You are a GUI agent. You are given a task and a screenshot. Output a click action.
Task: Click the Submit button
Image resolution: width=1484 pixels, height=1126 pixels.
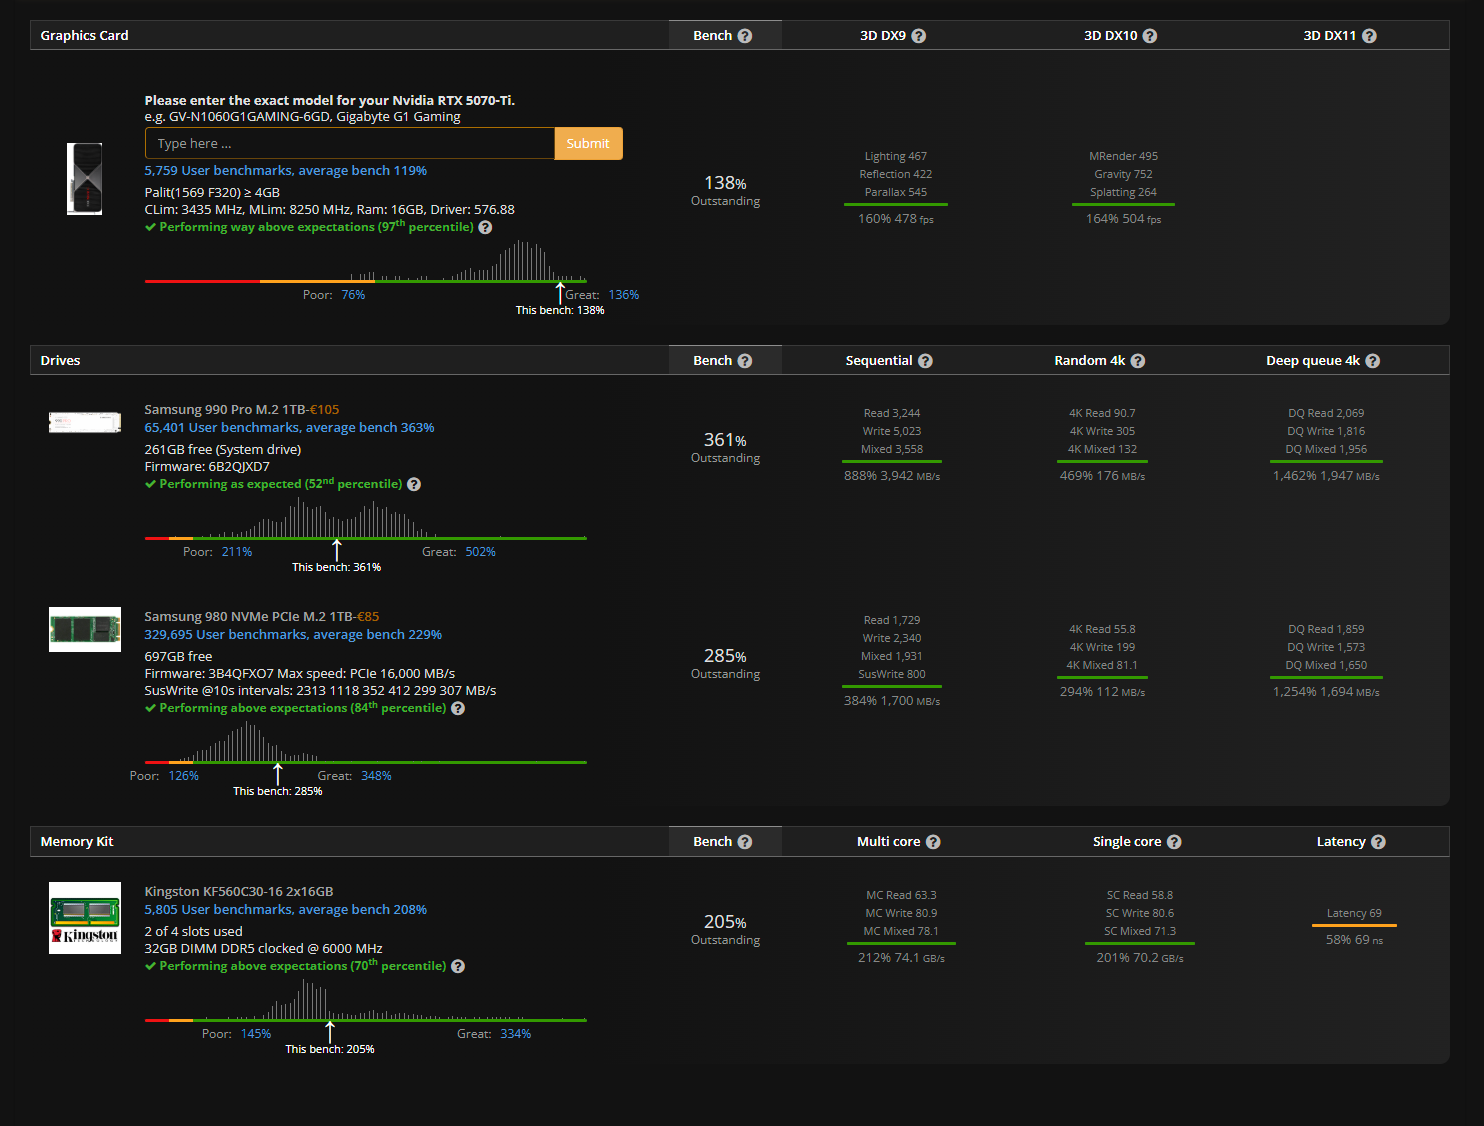coord(588,143)
